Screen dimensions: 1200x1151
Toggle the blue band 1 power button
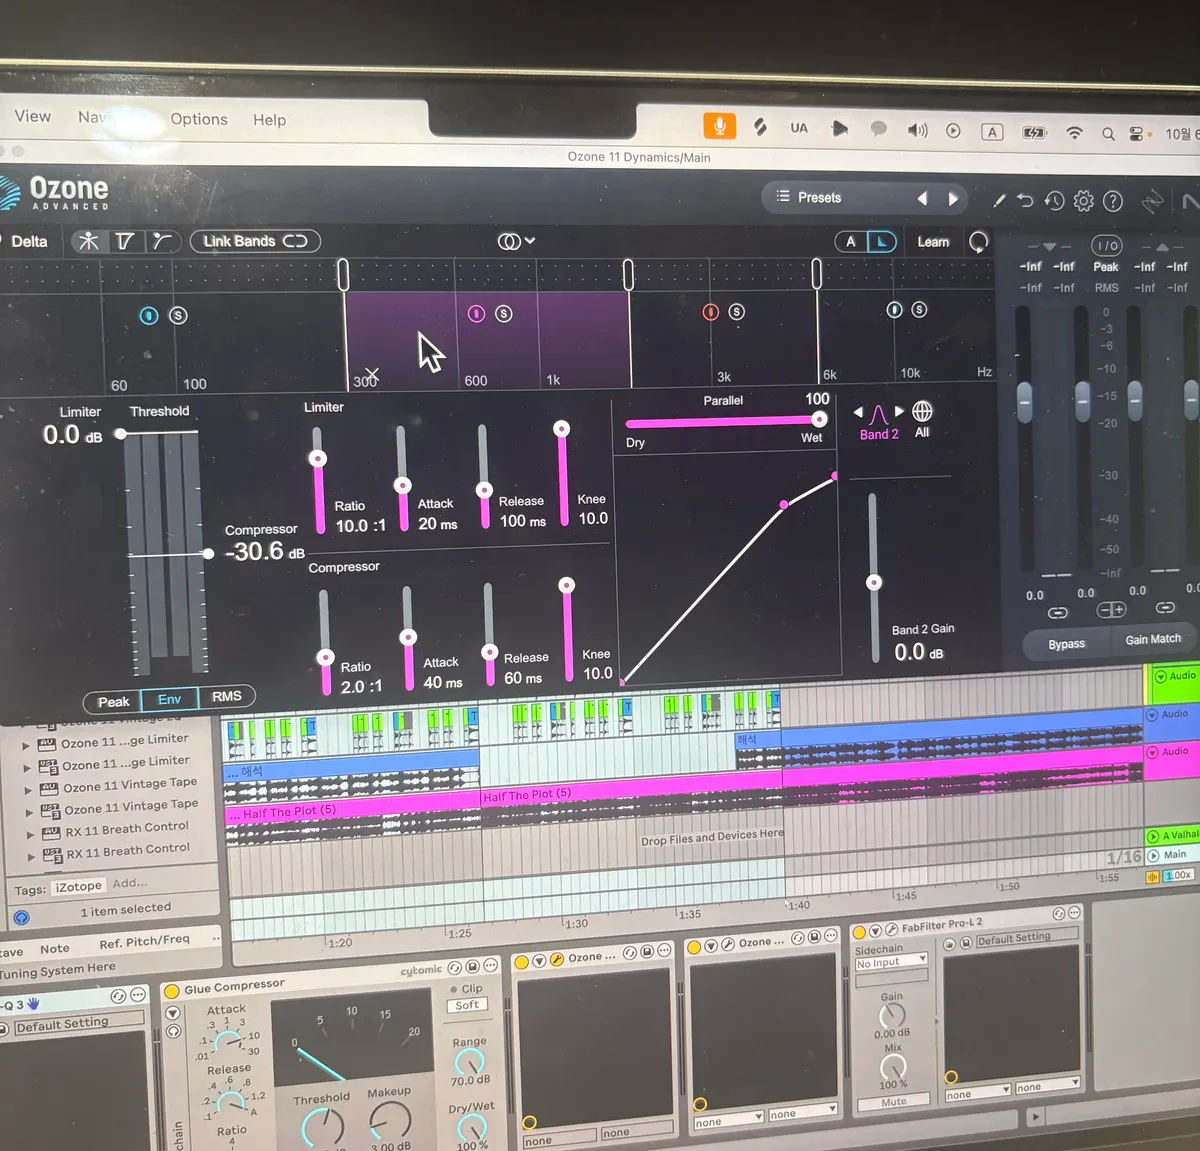click(149, 315)
